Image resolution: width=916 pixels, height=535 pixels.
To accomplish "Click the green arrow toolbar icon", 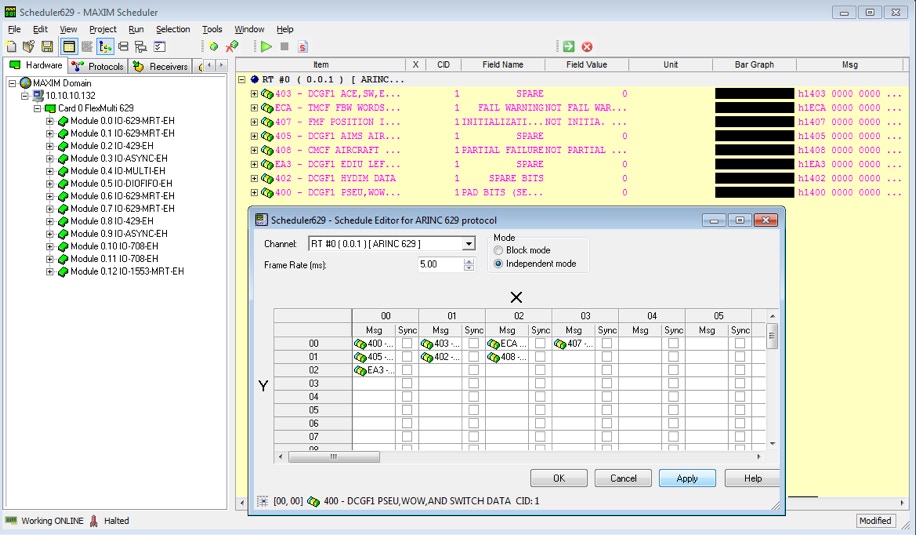I will pos(568,47).
